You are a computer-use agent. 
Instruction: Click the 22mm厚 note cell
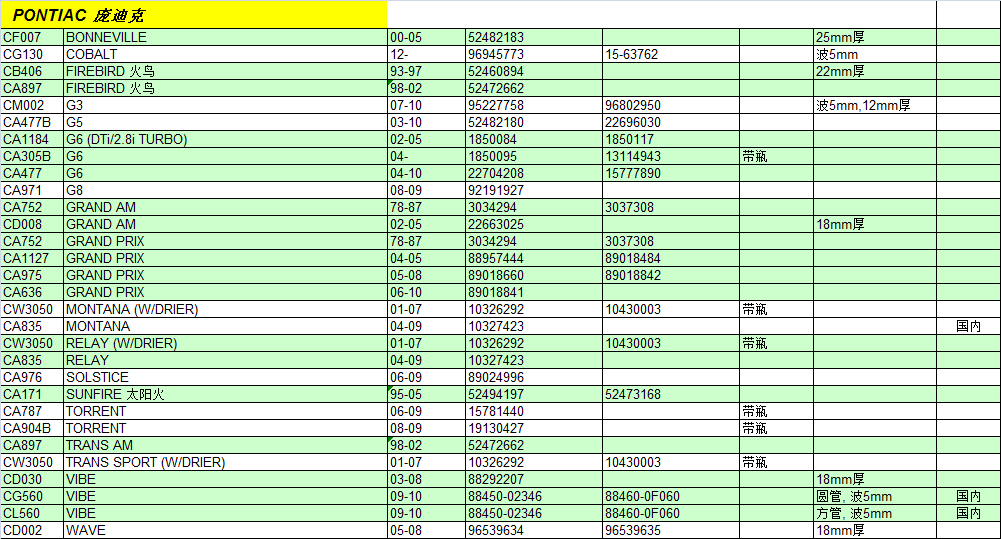[x=875, y=71]
